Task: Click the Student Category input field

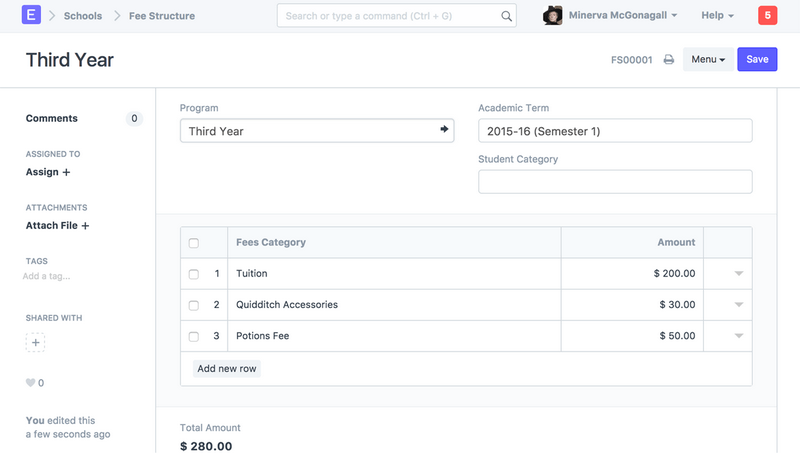Action: click(x=615, y=182)
